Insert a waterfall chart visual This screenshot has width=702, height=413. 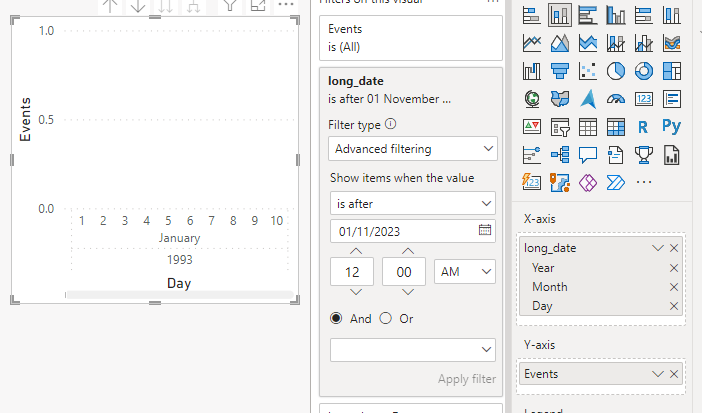532,71
